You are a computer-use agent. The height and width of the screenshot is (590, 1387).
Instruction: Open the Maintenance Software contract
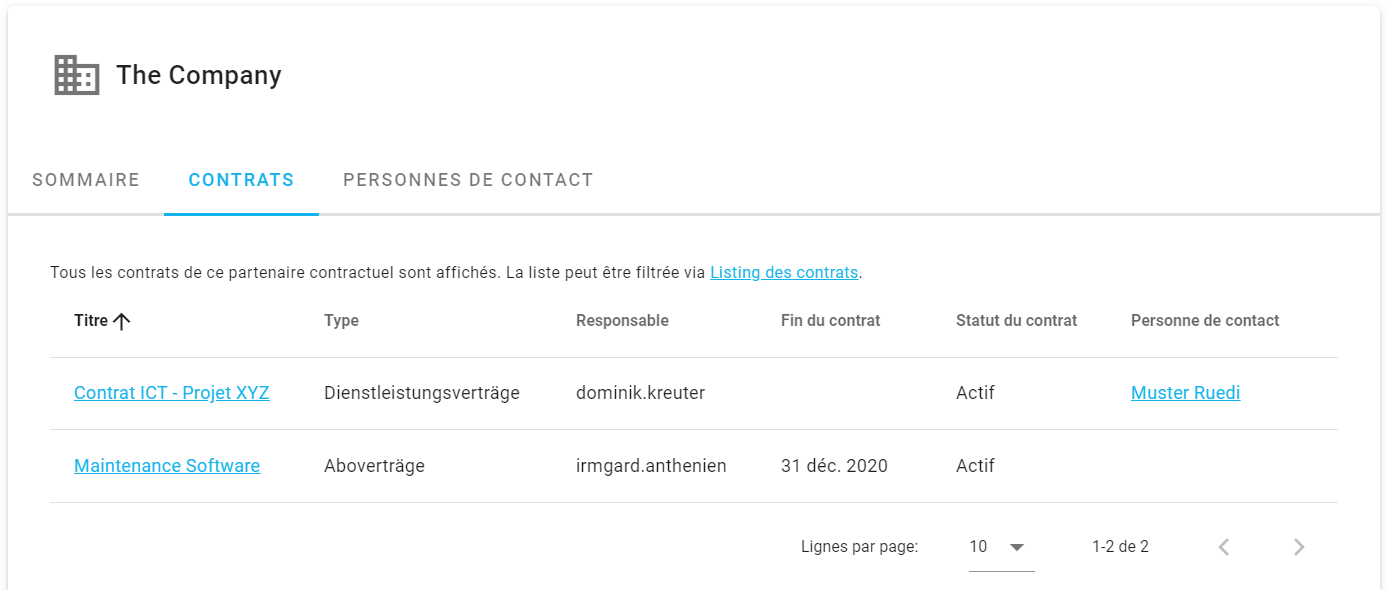pos(167,466)
